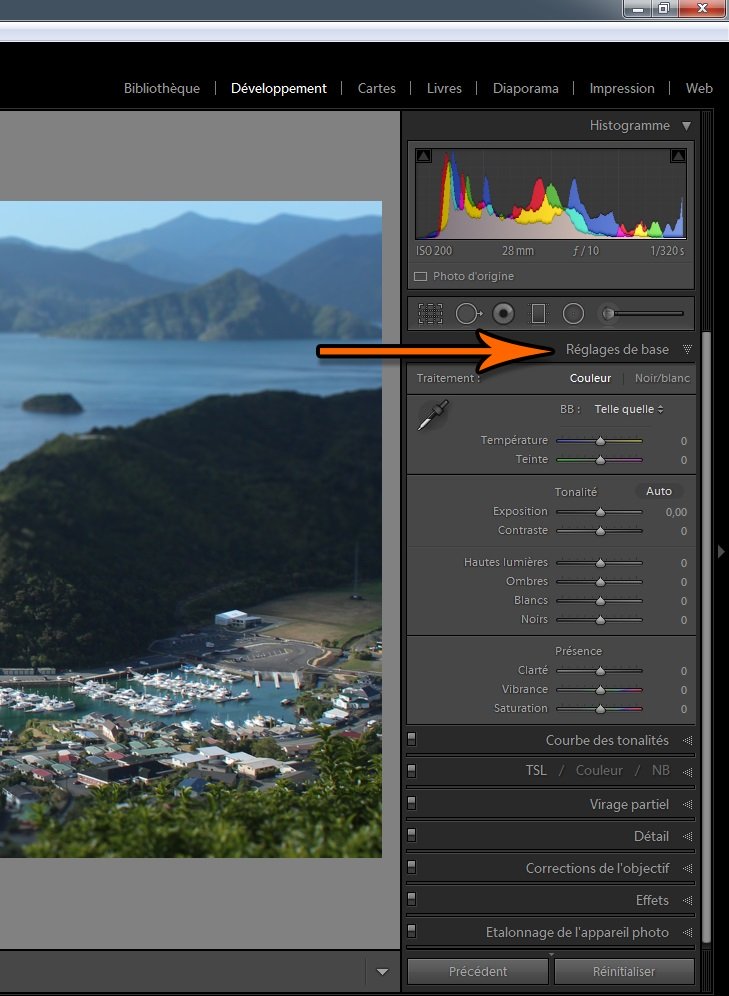Select the Spot removal tool
The height and width of the screenshot is (996, 729).
467,313
